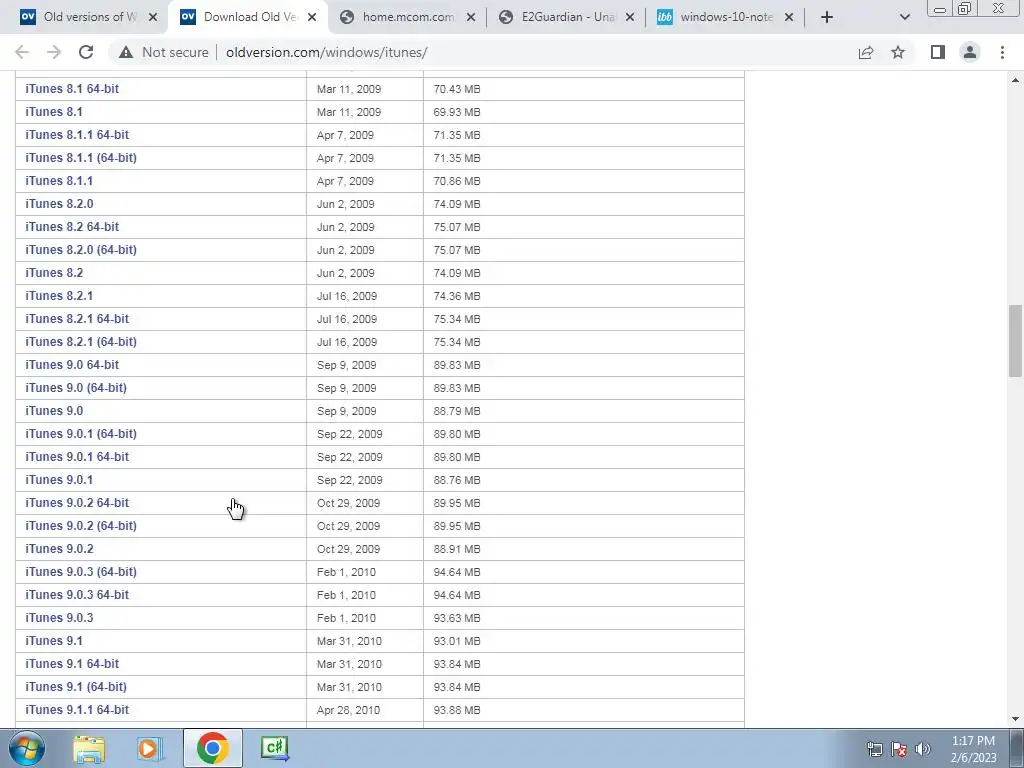
Task: Close the windows-10-note tab
Action: click(789, 17)
